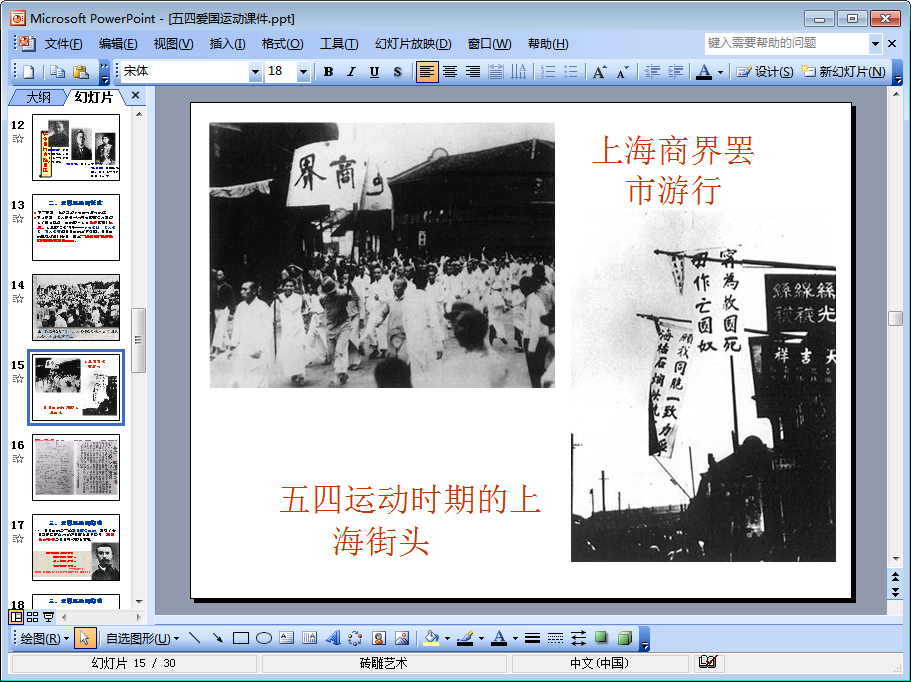The image size is (911, 682).
Task: Click the 设计(S) design button
Action: click(x=764, y=72)
